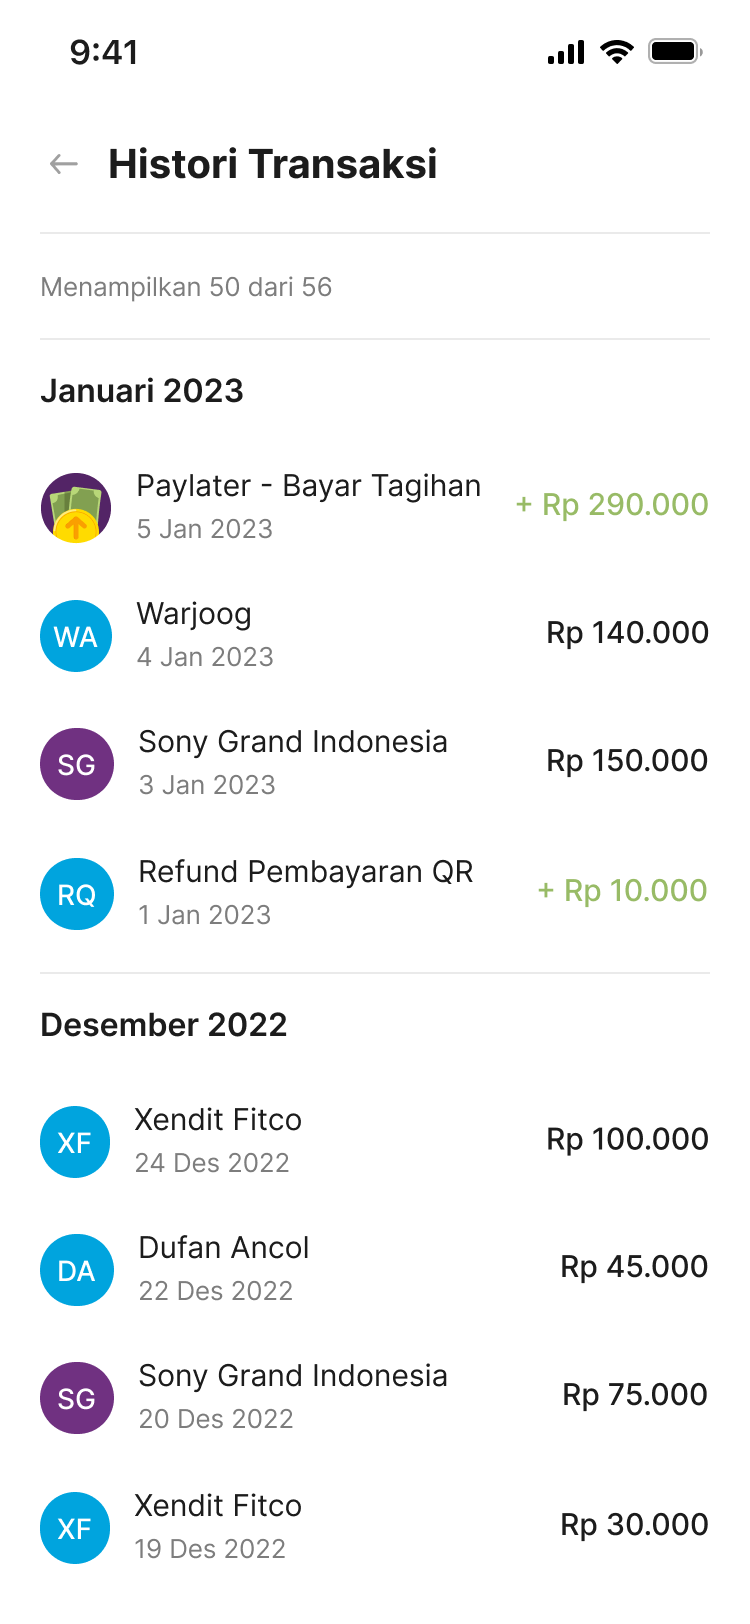The image size is (750, 1624).
Task: Tap the SG avatar dated 20 Des 2022
Action: point(76,1398)
